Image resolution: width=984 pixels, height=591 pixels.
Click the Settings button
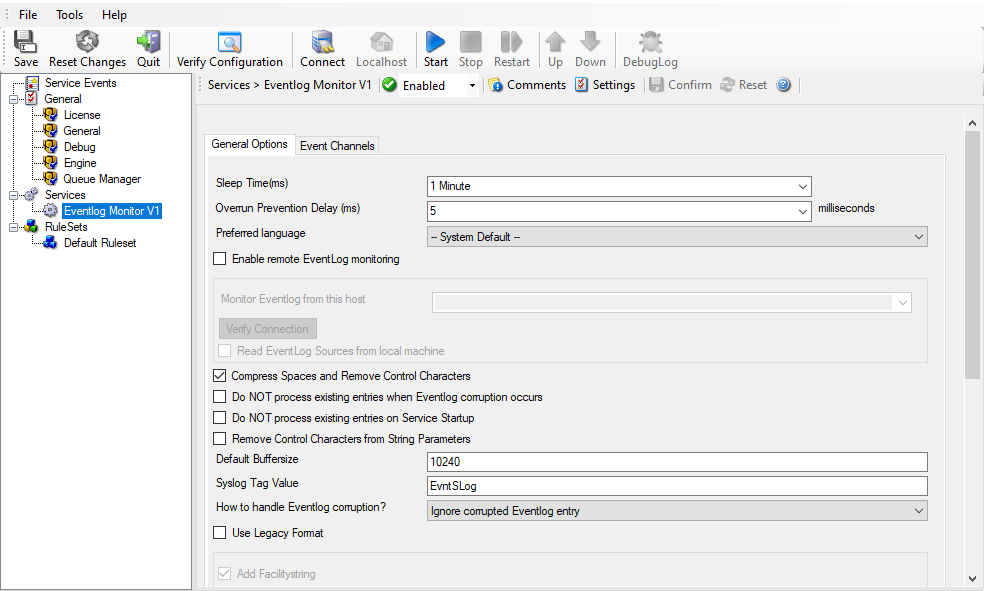(x=605, y=85)
